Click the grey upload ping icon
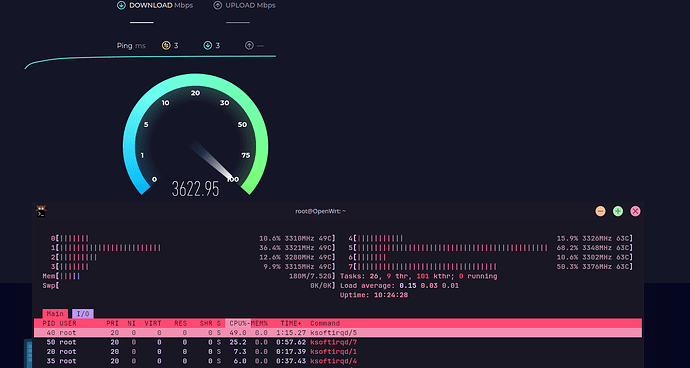This screenshot has height=368, width=690. [249, 45]
